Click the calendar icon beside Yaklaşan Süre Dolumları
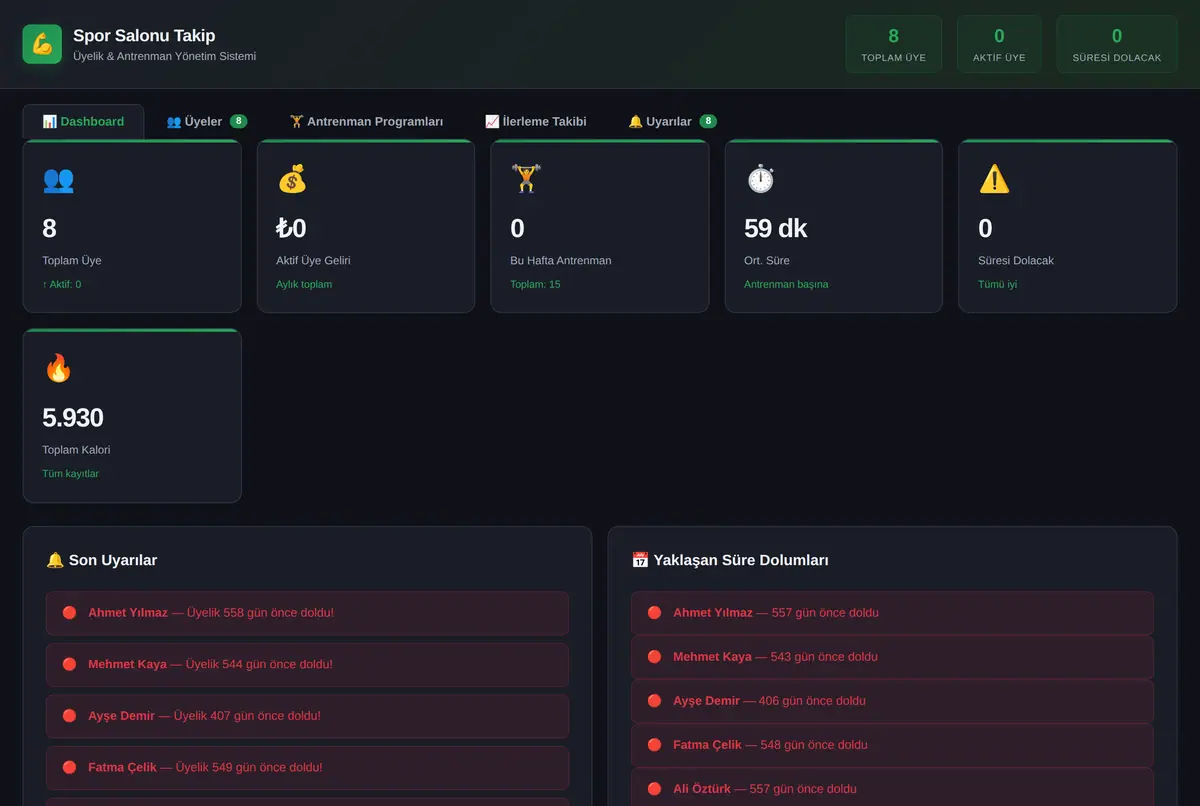 coord(640,560)
